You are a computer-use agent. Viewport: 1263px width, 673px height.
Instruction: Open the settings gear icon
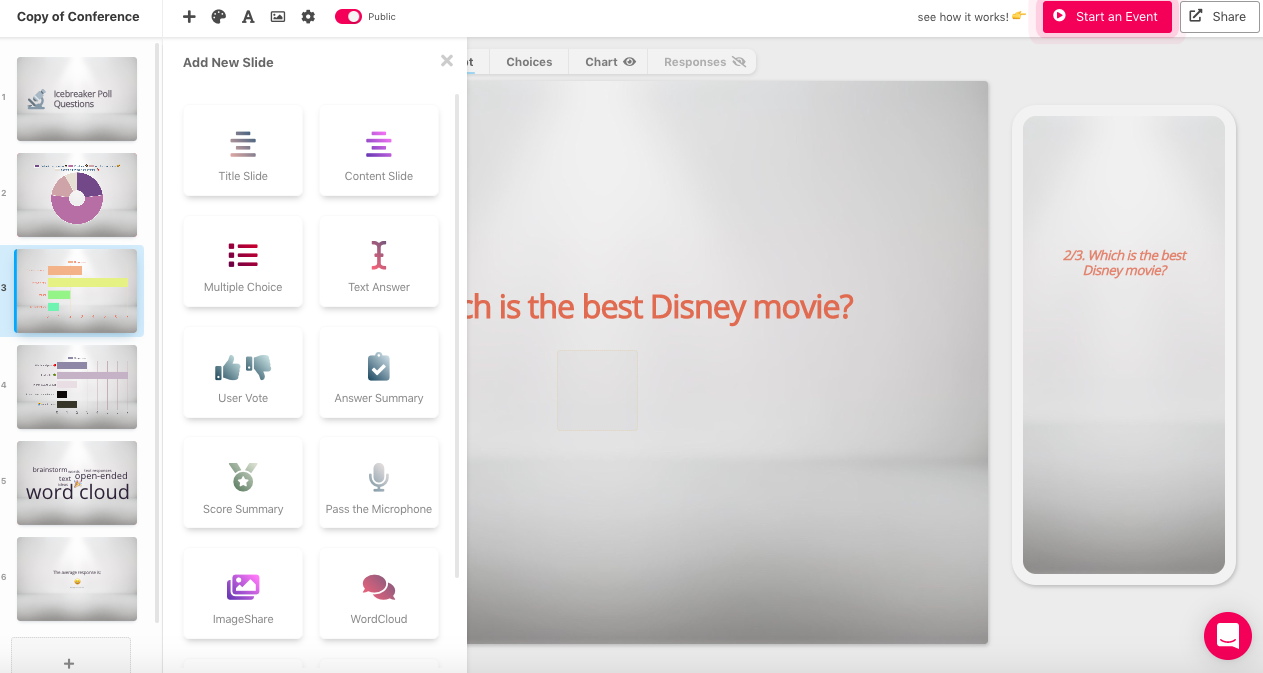pos(308,17)
